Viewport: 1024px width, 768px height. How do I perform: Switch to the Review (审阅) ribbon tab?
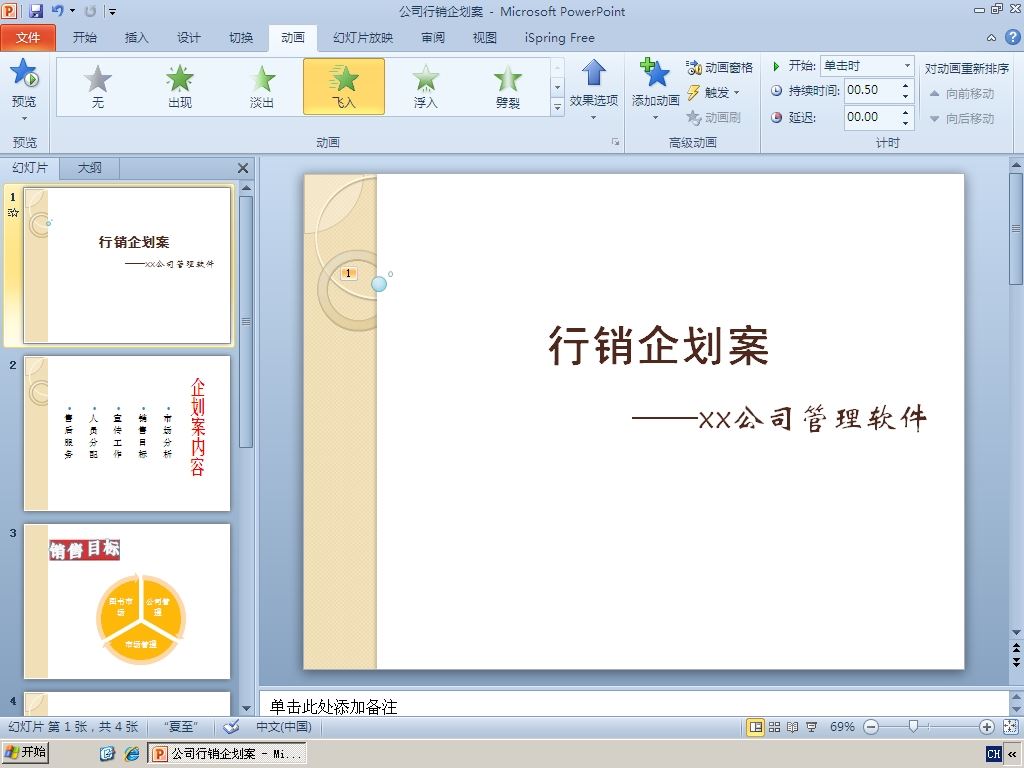click(x=433, y=38)
